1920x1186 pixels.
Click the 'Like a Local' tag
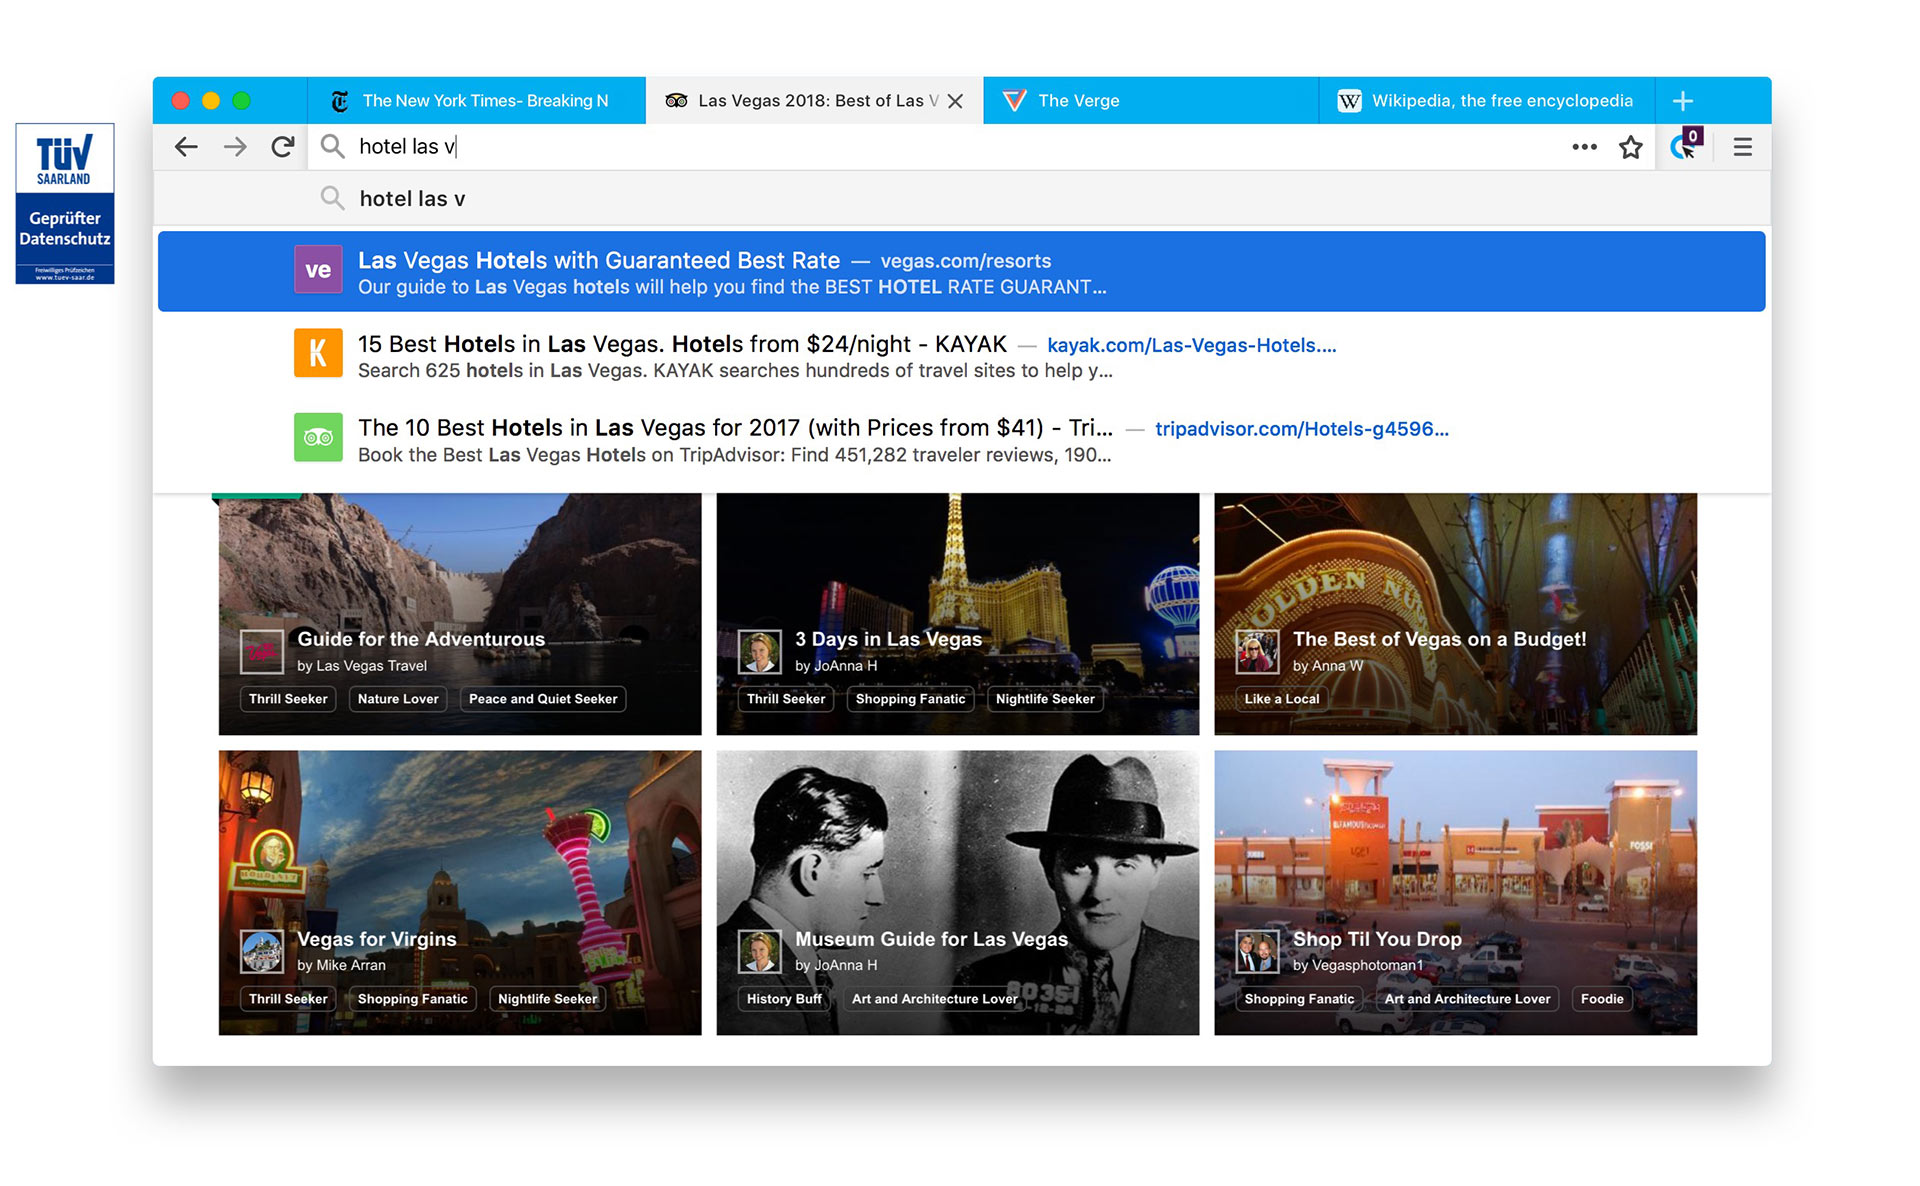click(x=1282, y=699)
